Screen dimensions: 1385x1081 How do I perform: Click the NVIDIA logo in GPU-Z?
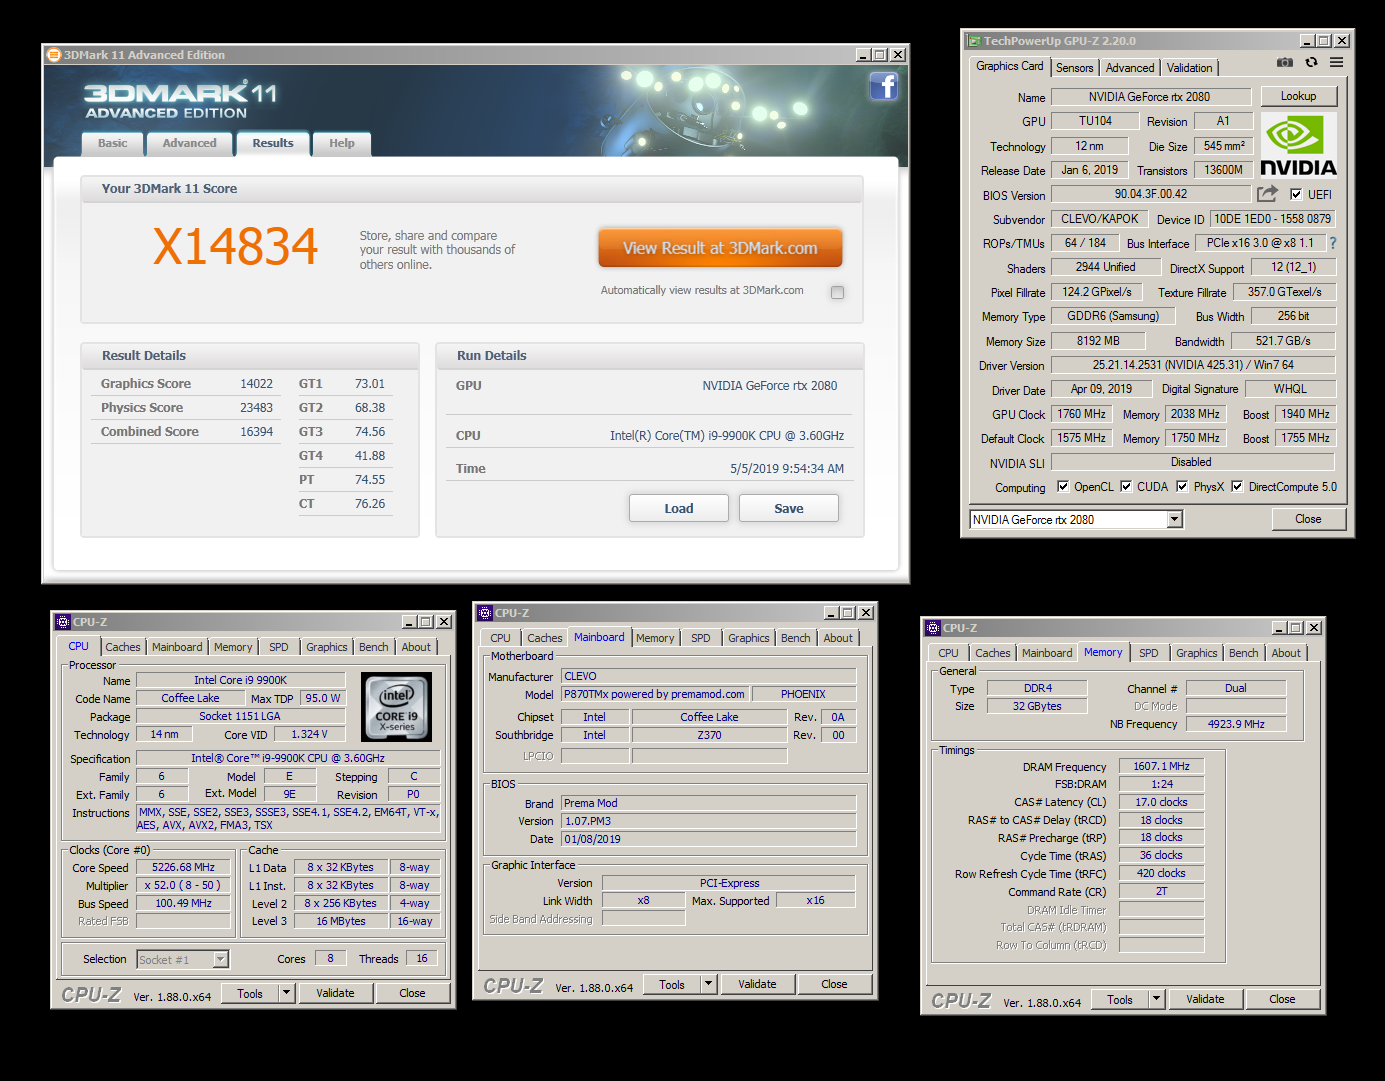1298,146
